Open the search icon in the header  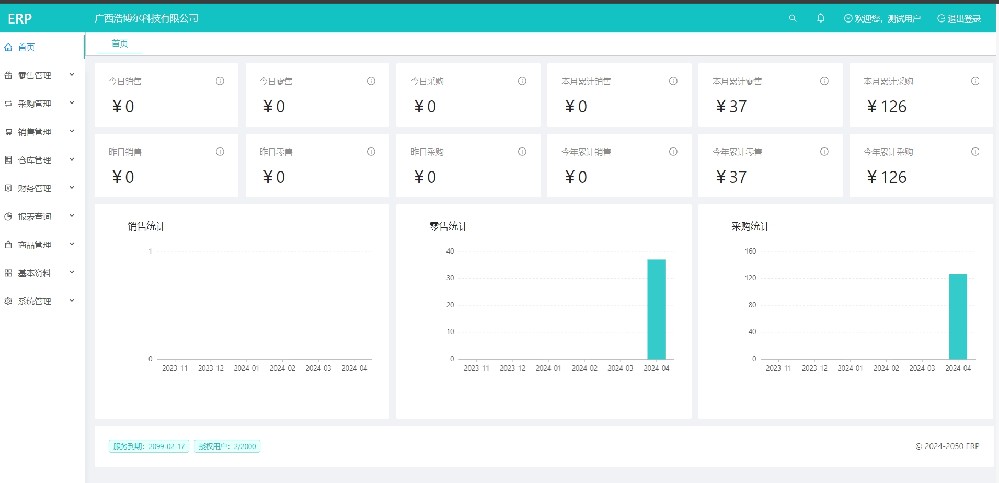[793, 18]
